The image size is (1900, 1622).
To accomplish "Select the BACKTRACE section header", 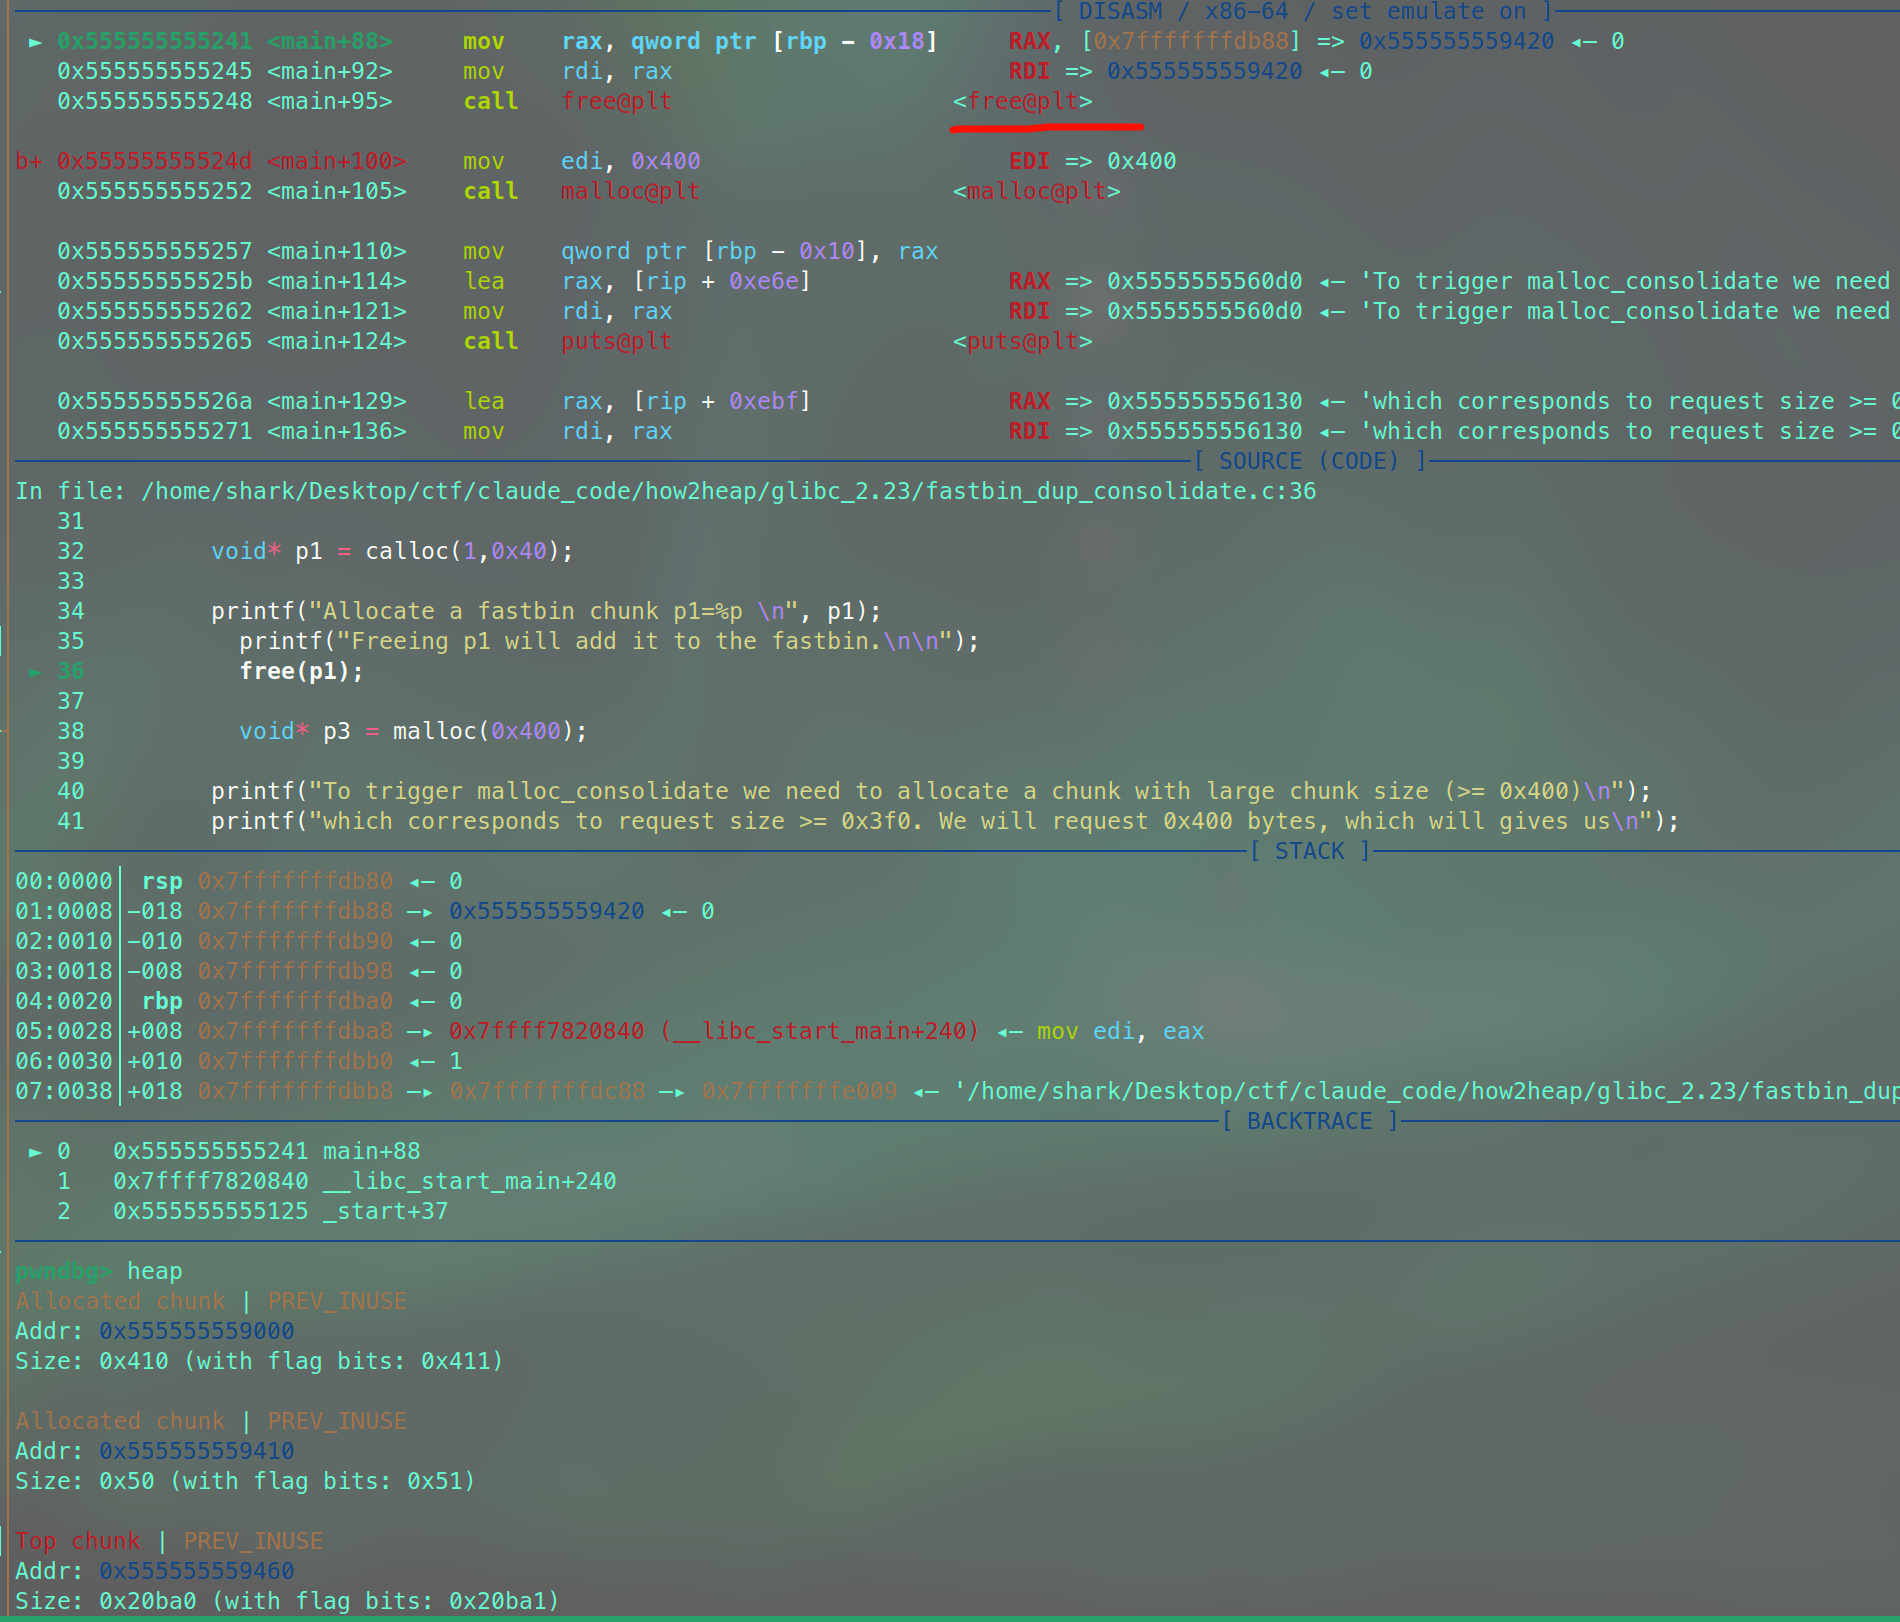I will tap(1309, 1121).
